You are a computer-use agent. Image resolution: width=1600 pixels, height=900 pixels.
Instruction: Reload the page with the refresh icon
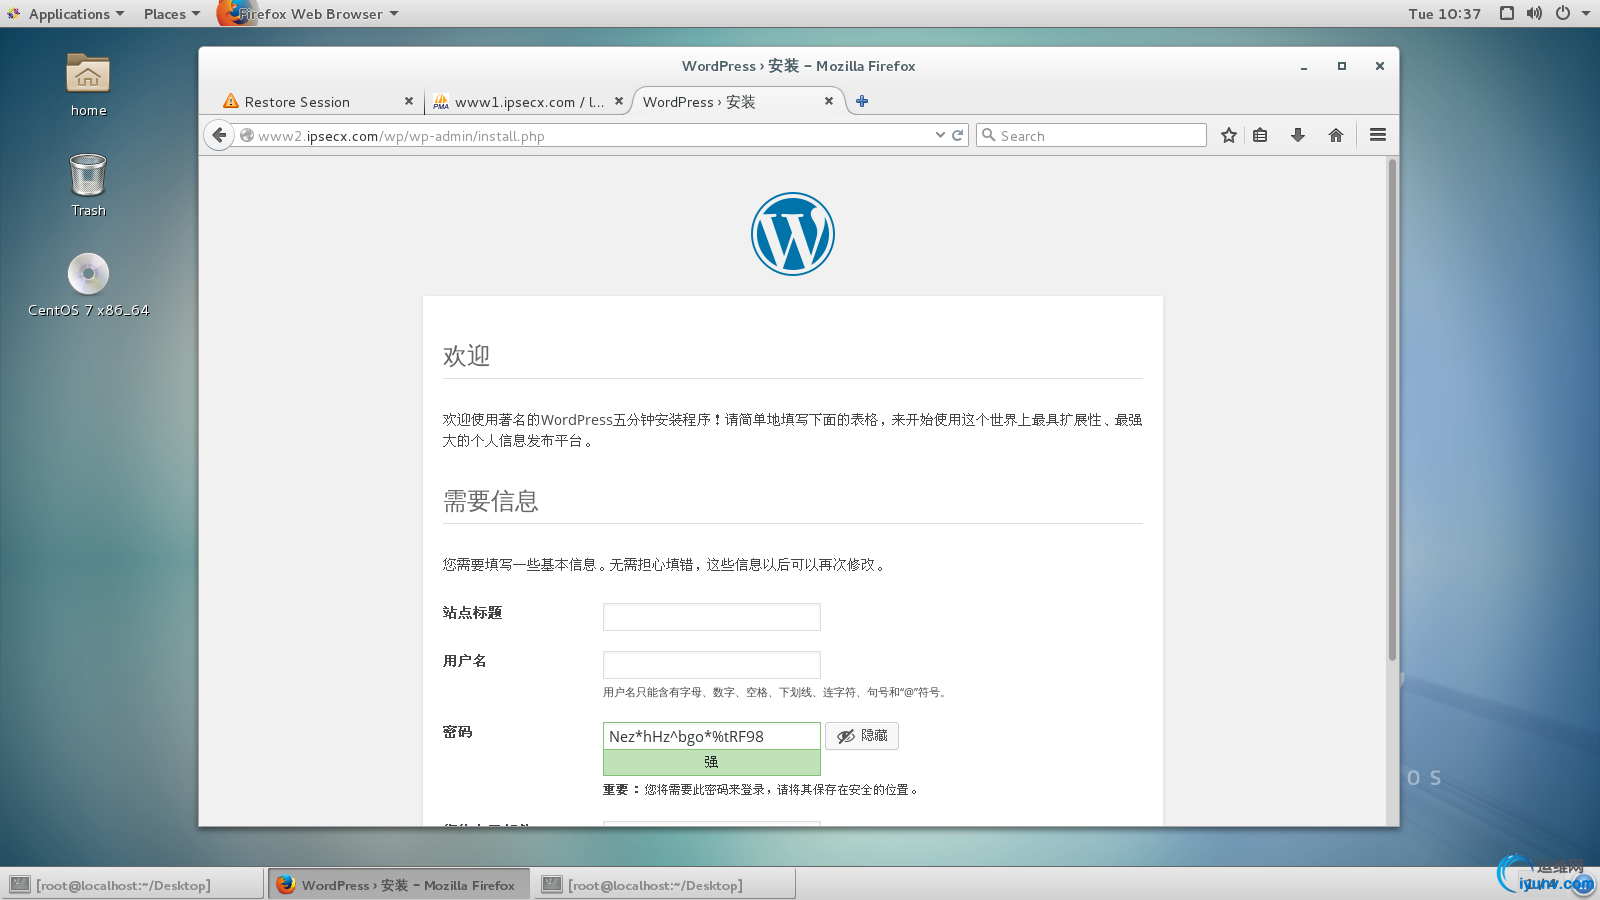click(958, 135)
